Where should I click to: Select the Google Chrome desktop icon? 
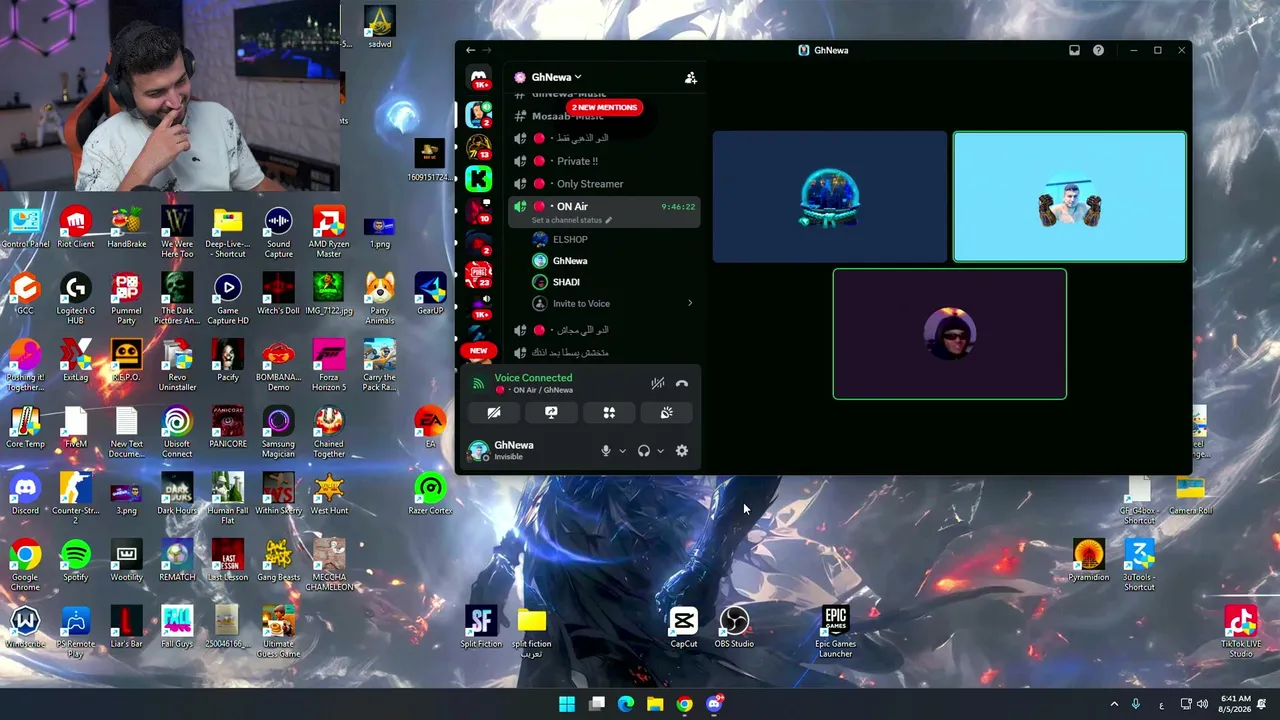(x=25, y=566)
